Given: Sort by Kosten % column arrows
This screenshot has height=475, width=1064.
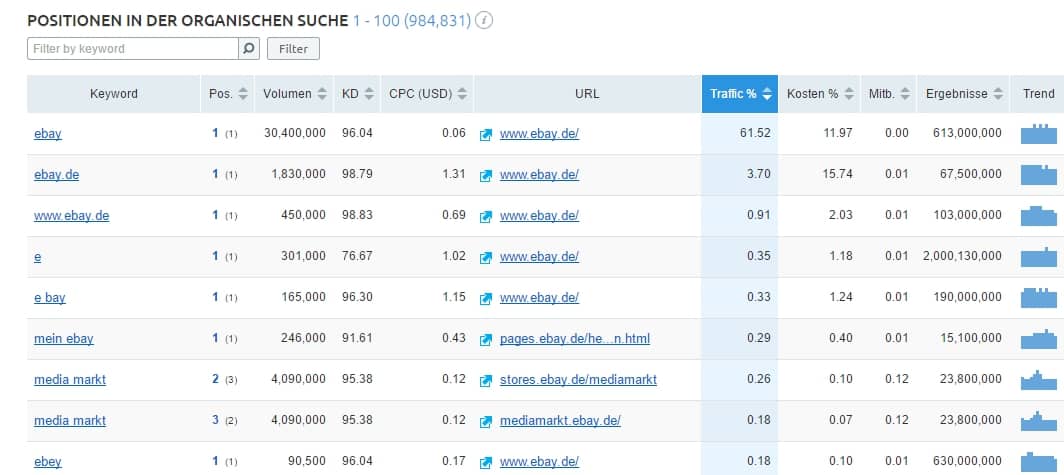Looking at the screenshot, I should 848,94.
